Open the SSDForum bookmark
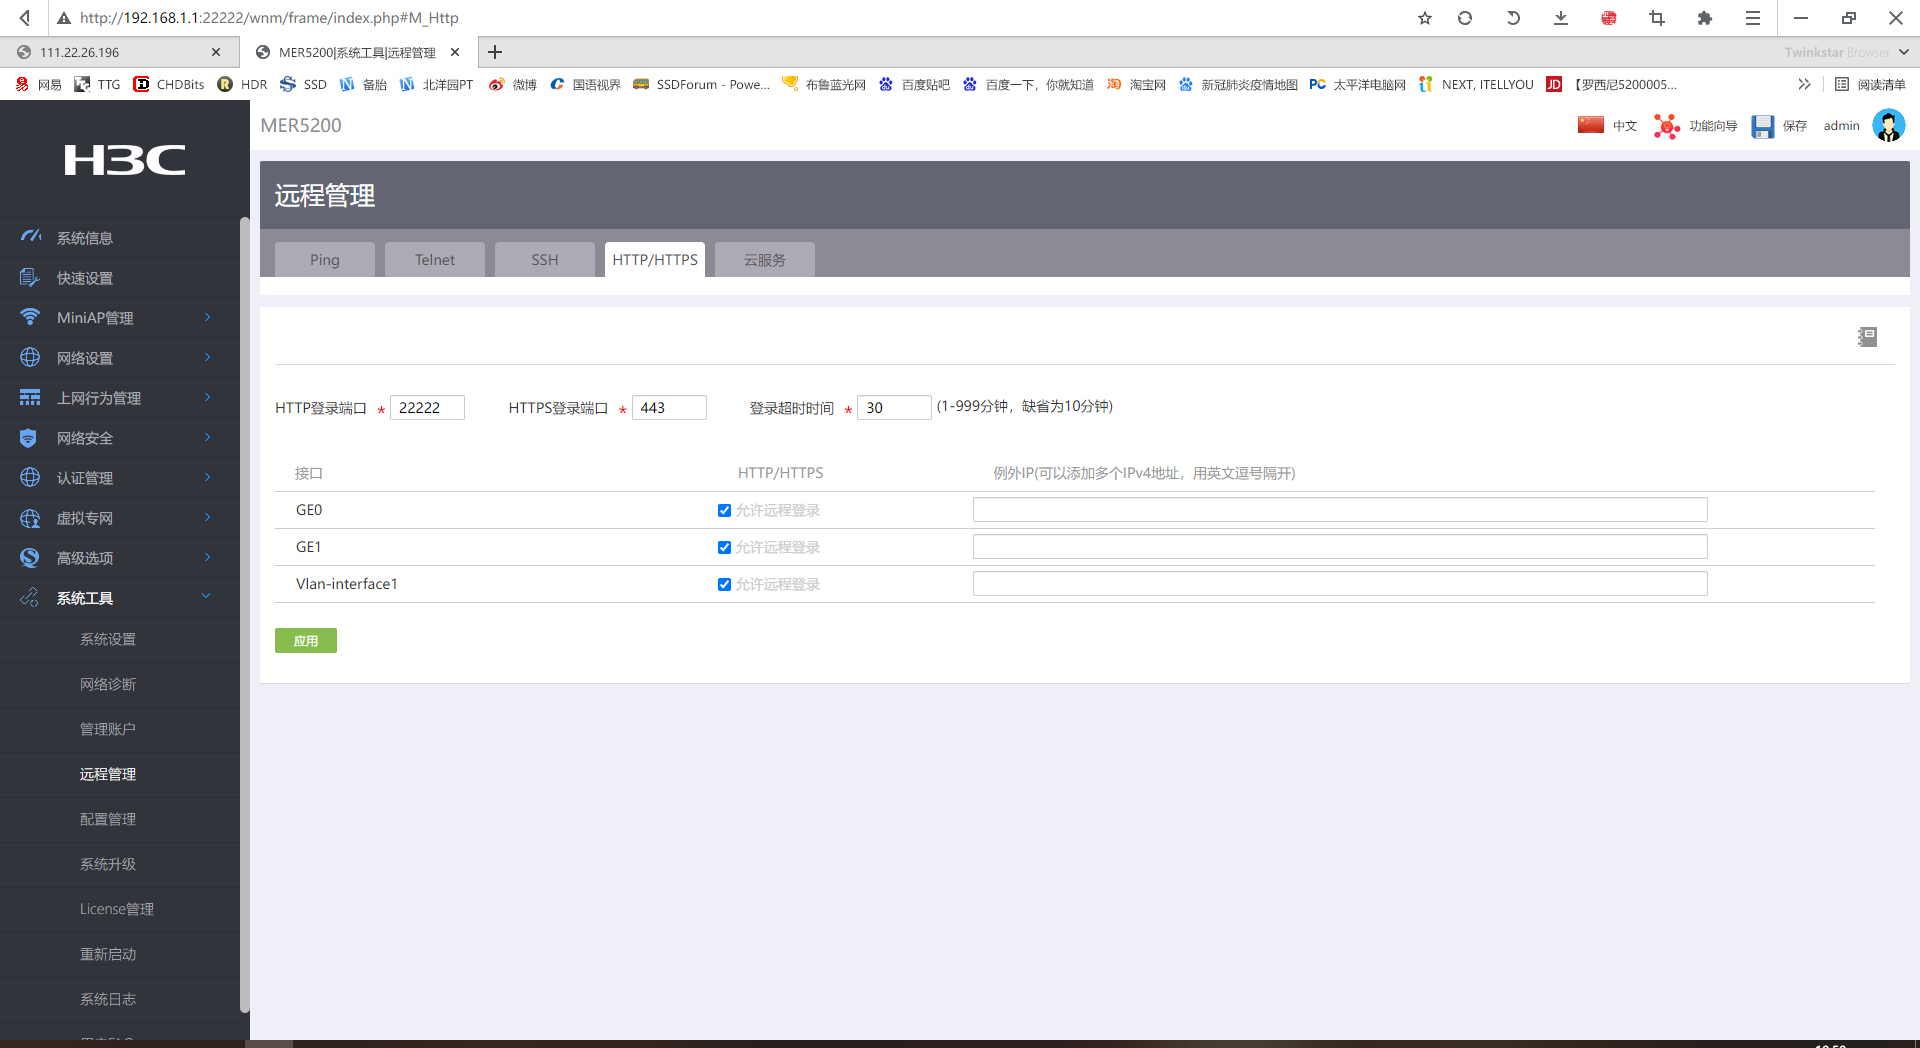Viewport: 1920px width, 1048px height. pyautogui.click(x=702, y=85)
